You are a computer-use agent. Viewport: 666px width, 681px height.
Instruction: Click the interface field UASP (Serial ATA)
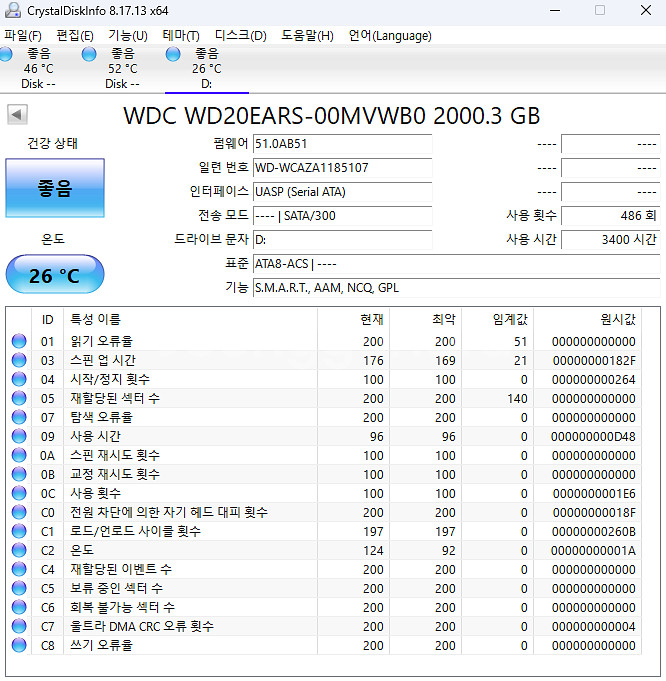[x=342, y=192]
